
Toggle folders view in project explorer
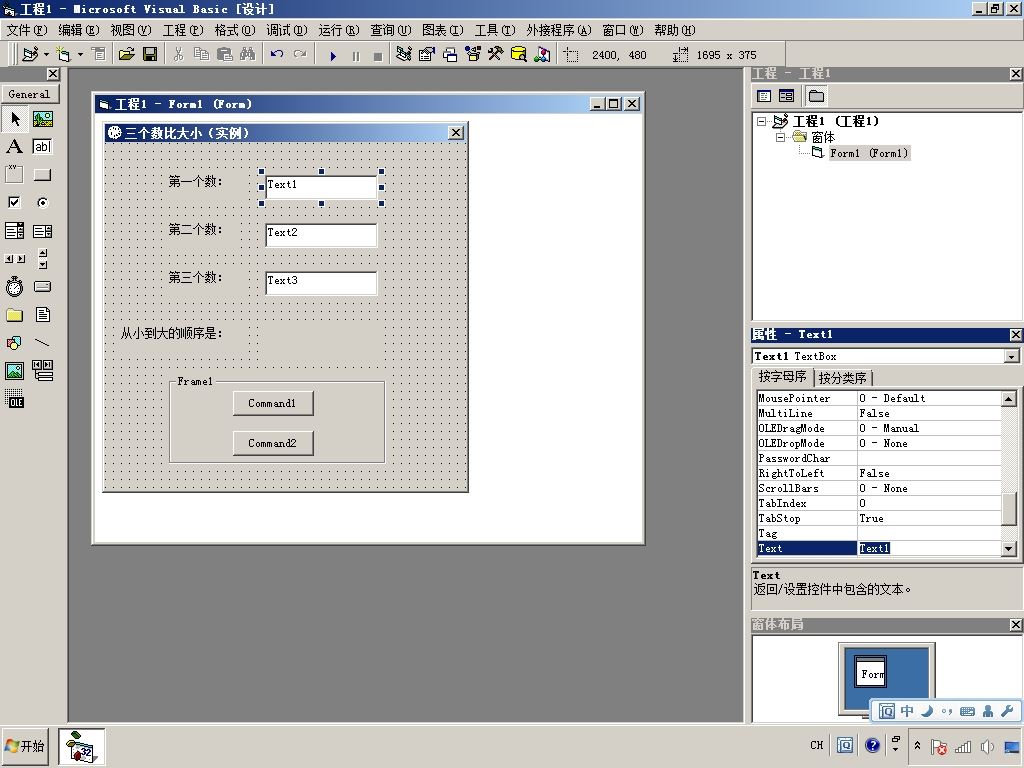coord(816,96)
